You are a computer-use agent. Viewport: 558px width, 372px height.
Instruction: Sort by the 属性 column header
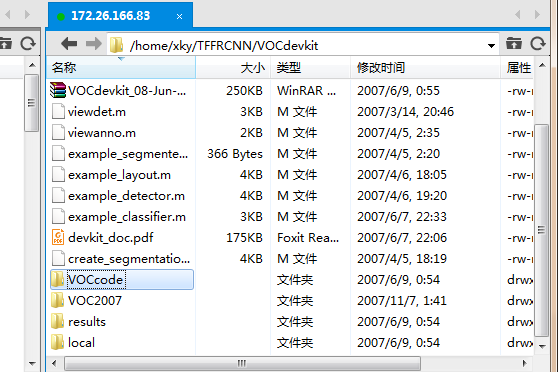[517, 67]
